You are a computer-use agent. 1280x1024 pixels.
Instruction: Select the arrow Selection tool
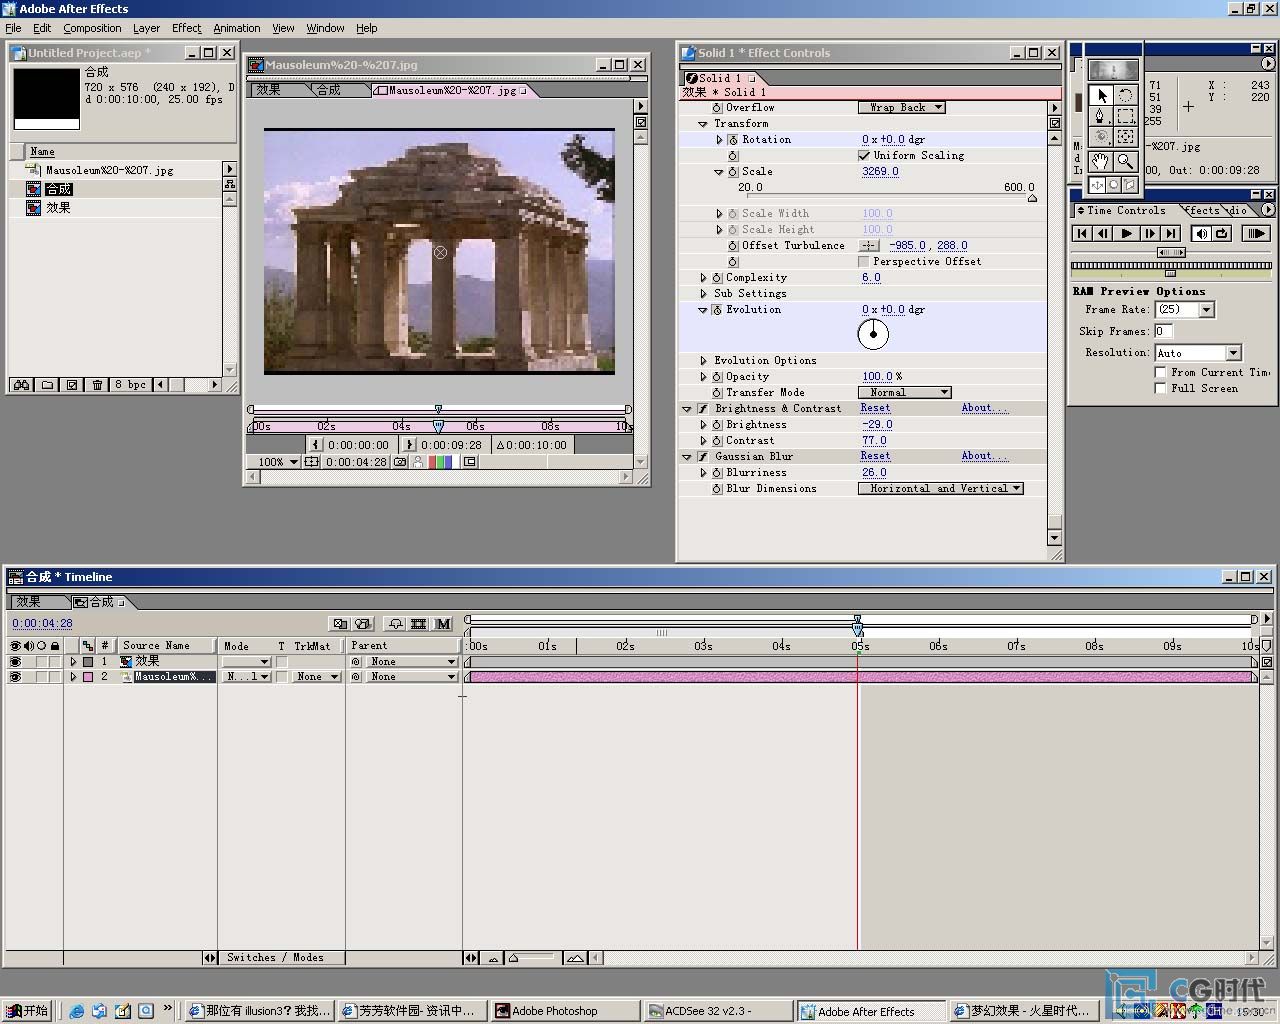point(1101,95)
